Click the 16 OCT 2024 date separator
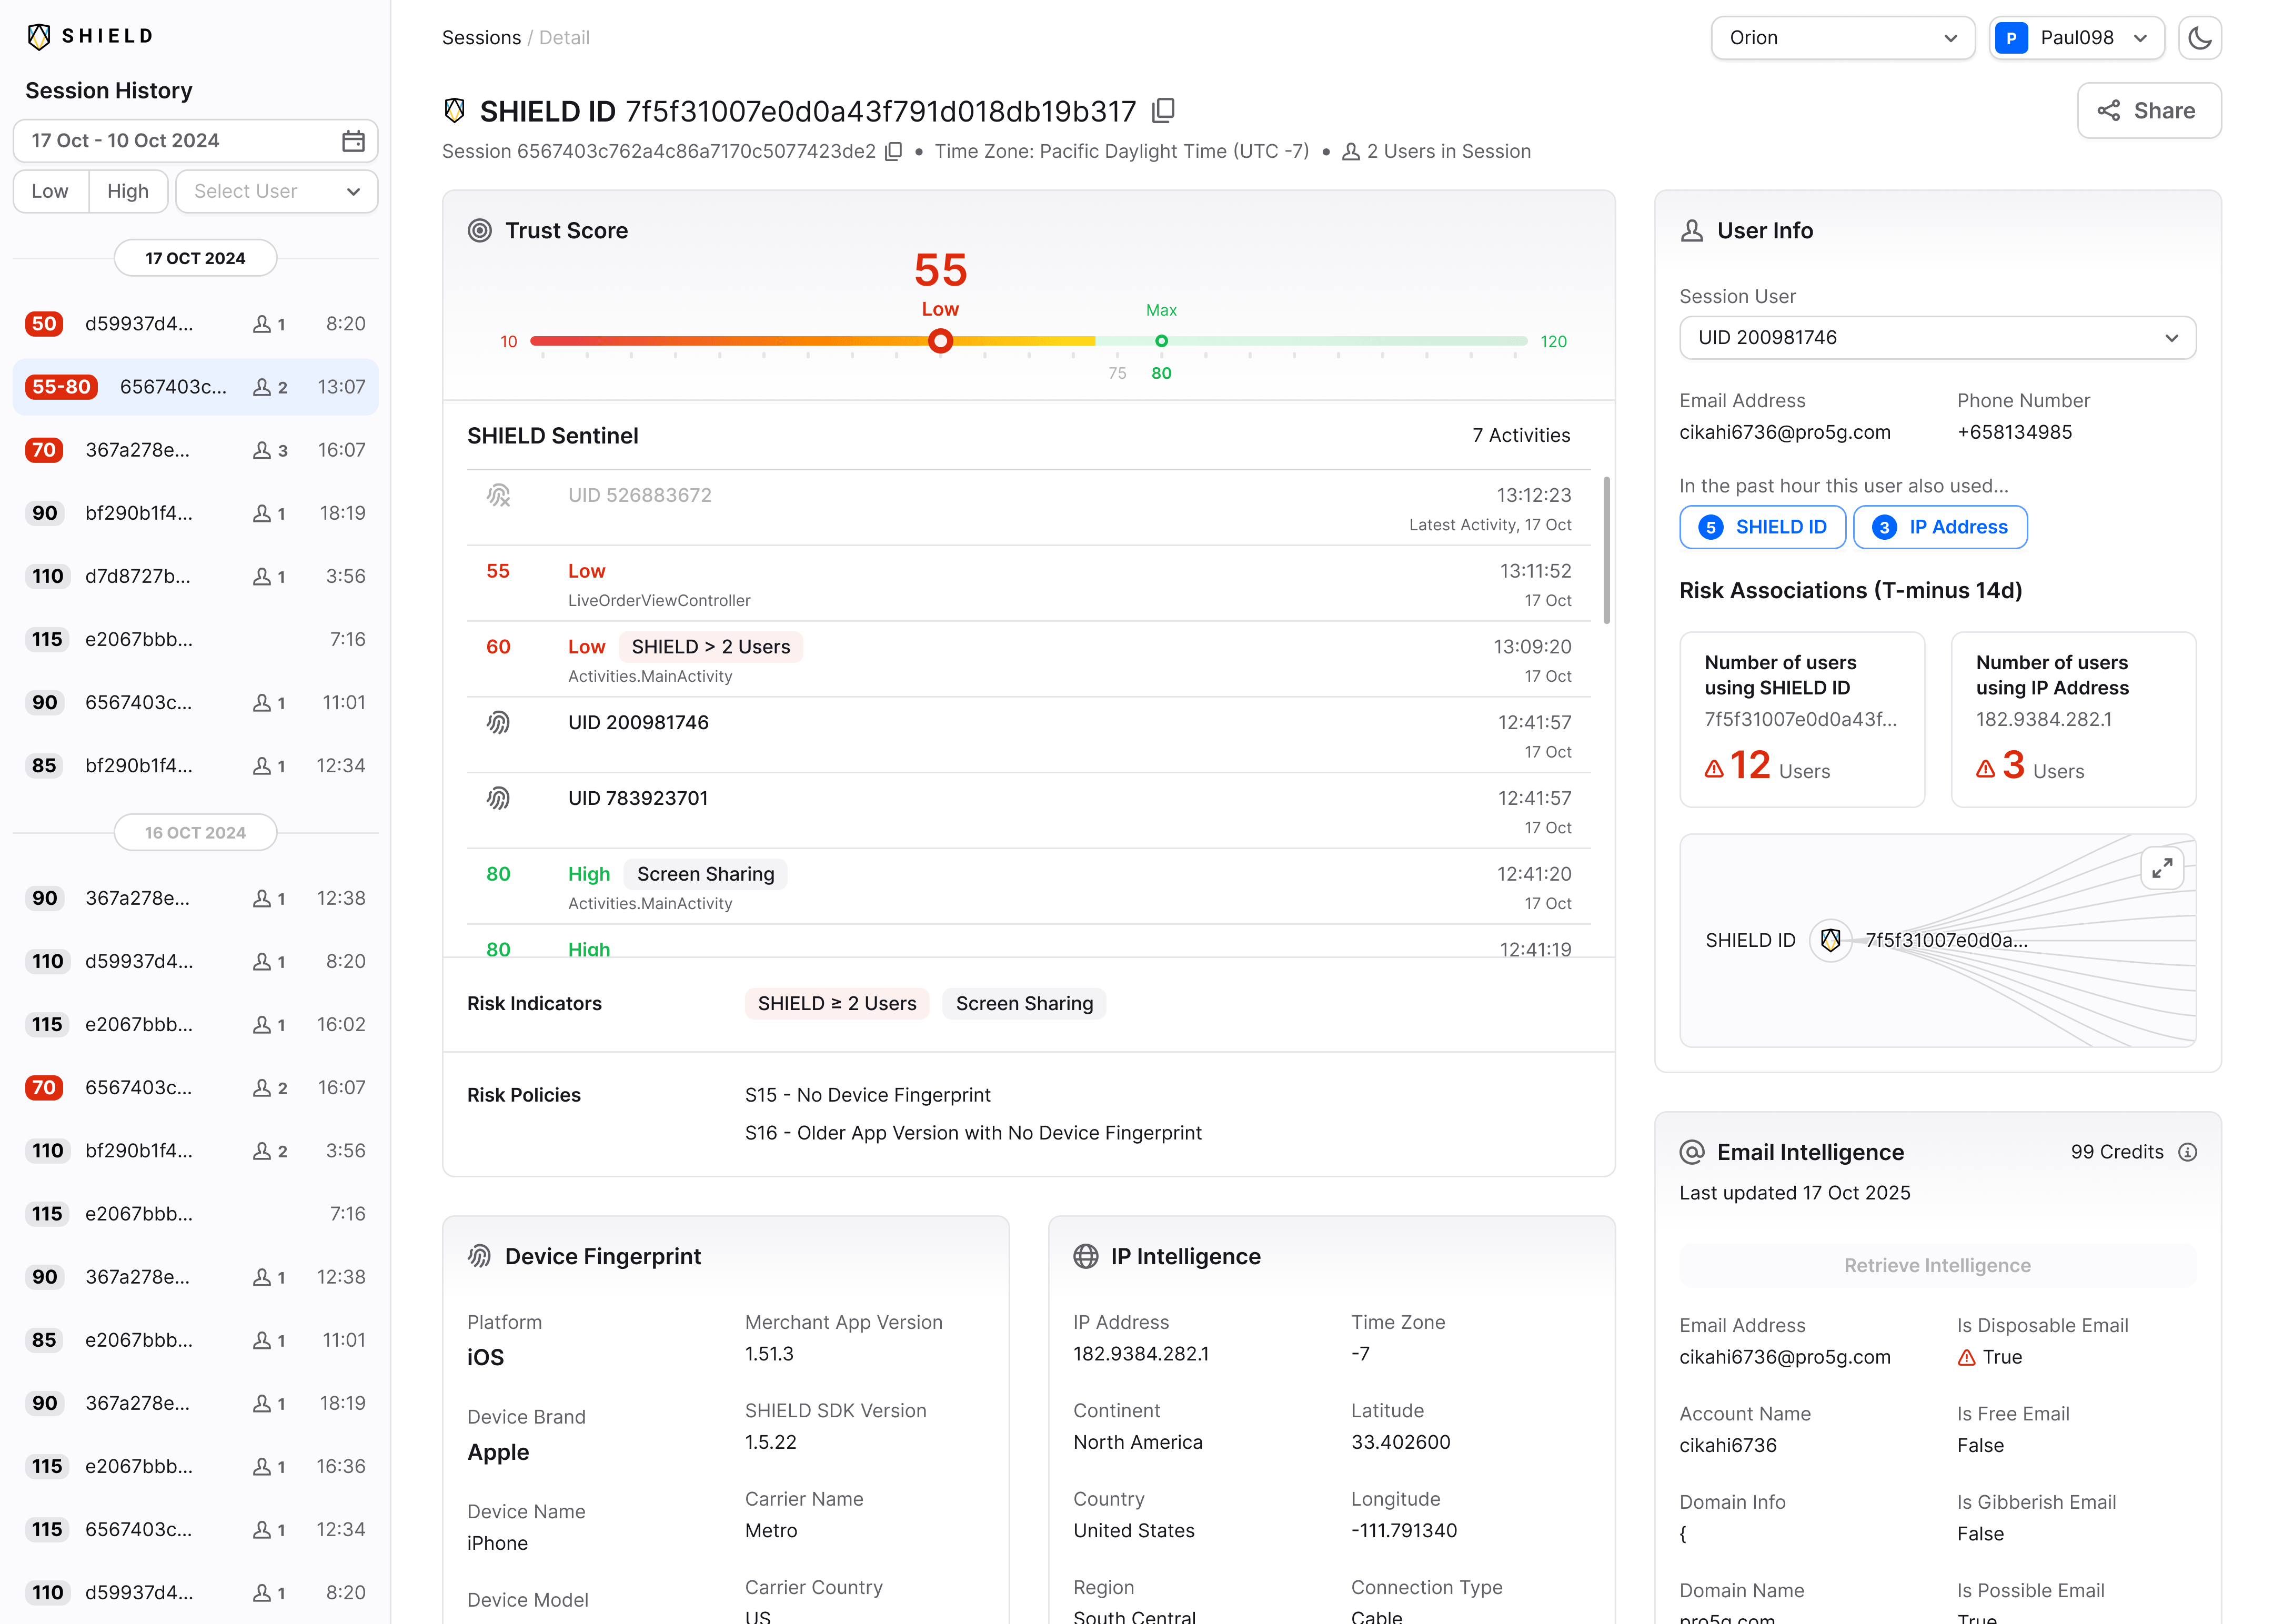Screen dimensions: 2273x1624 click(195, 832)
